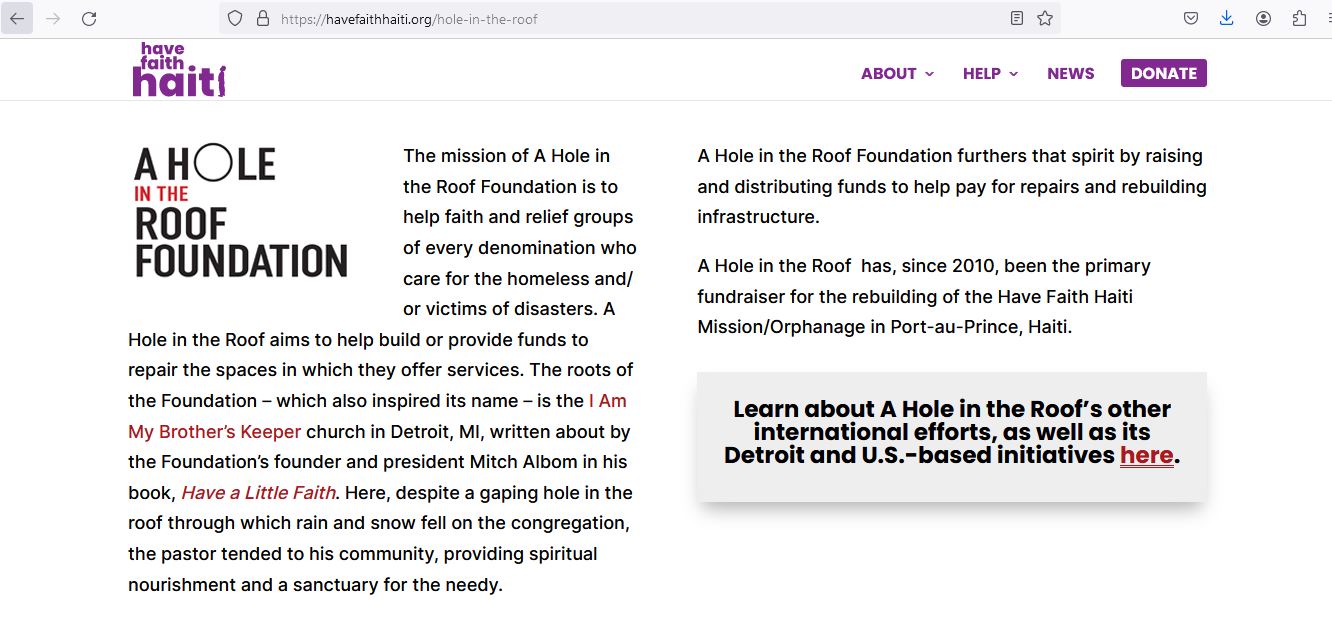Click the browser forward arrow
Image resolution: width=1332 pixels, height=639 pixels.
(53, 18)
